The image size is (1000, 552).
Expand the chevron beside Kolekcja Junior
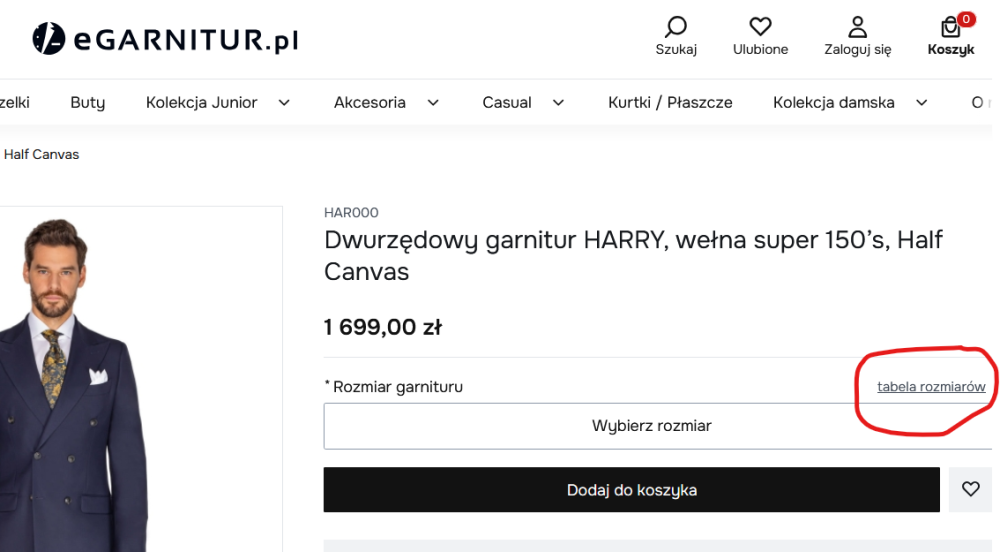click(x=284, y=102)
